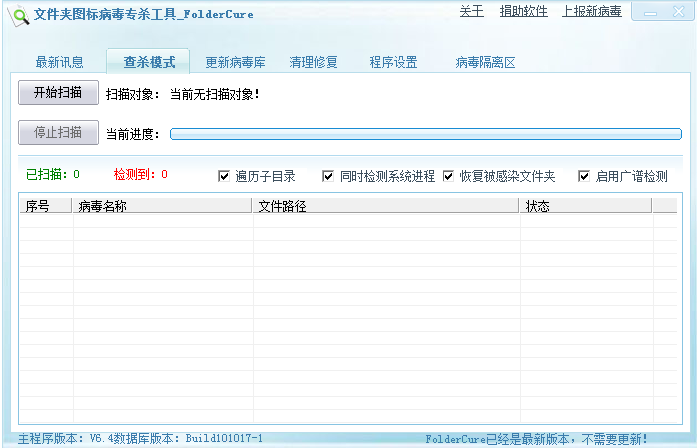
Task: Toggle the 遍历子目录 checkbox
Action: click(224, 176)
